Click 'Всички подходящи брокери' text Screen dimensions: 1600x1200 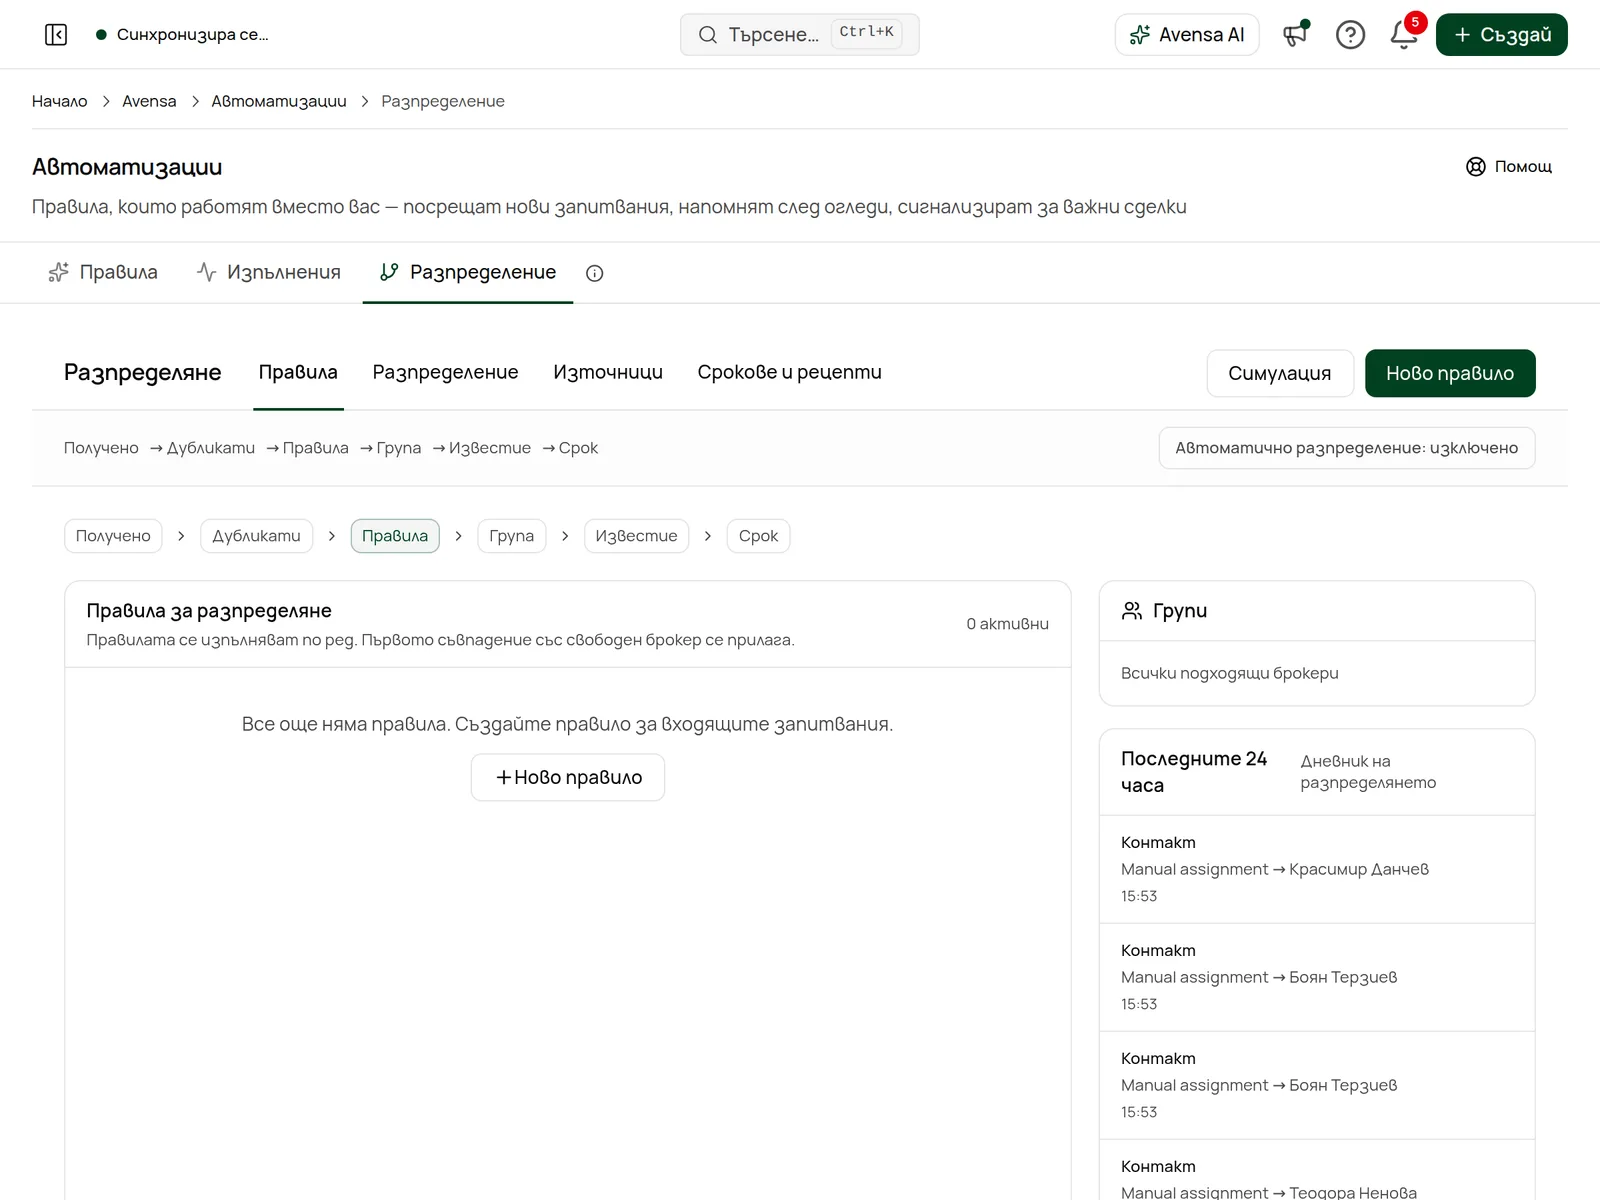click(x=1229, y=673)
